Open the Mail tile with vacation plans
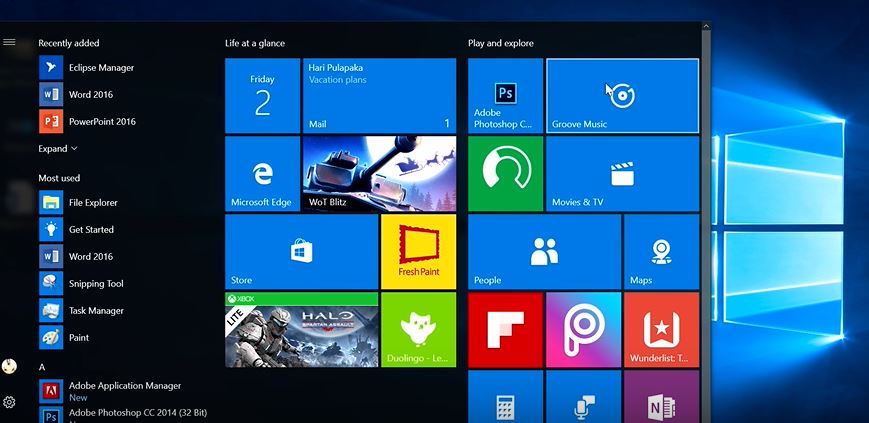The width and height of the screenshot is (869, 423). click(379, 96)
